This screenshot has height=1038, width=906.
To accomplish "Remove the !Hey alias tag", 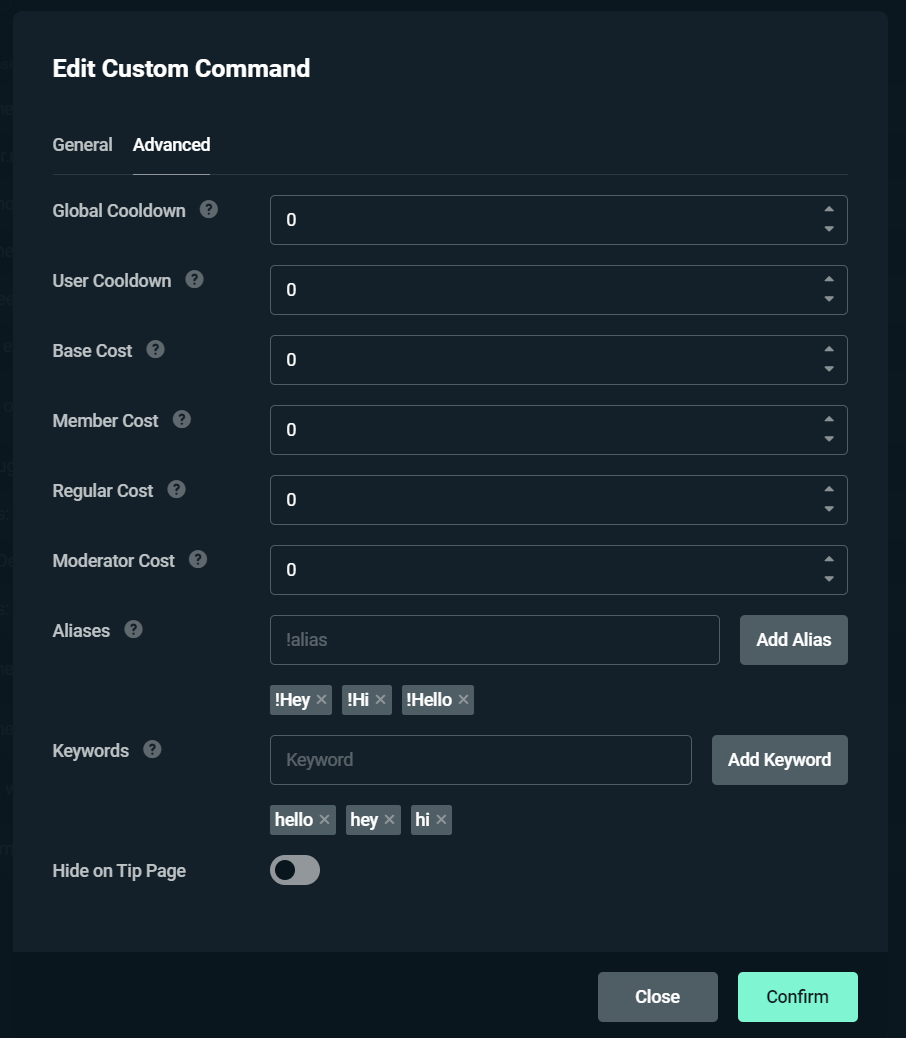I will point(321,700).
